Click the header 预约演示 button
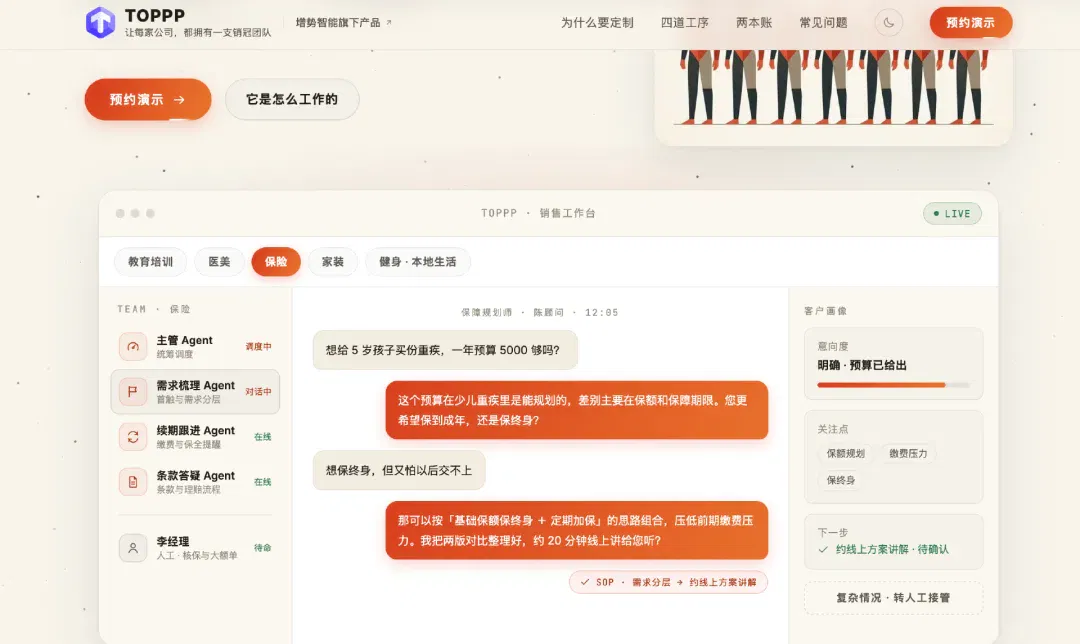The height and width of the screenshot is (644, 1080). pyautogui.click(x=970, y=23)
